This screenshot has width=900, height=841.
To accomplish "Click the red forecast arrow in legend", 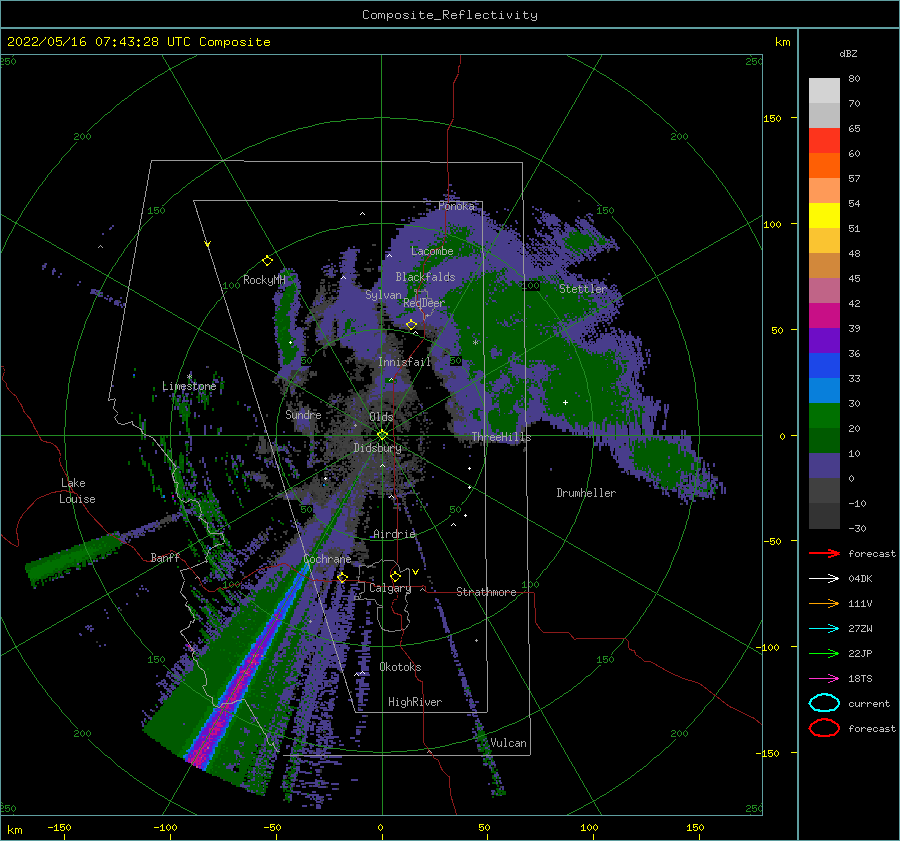I will pos(824,553).
